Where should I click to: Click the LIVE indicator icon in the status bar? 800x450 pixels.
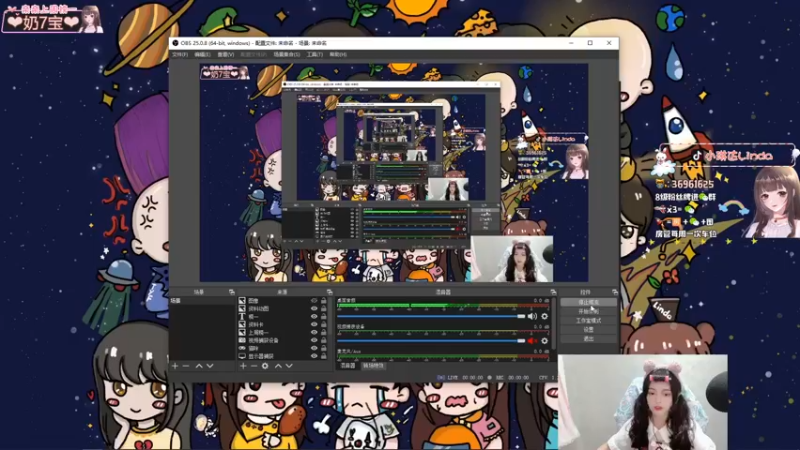(441, 378)
